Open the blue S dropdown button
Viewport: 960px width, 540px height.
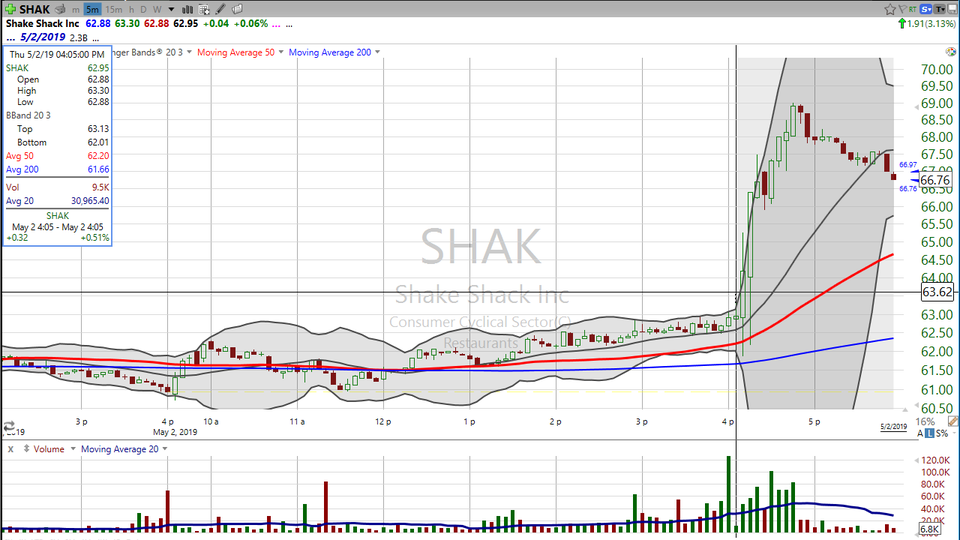(926, 9)
